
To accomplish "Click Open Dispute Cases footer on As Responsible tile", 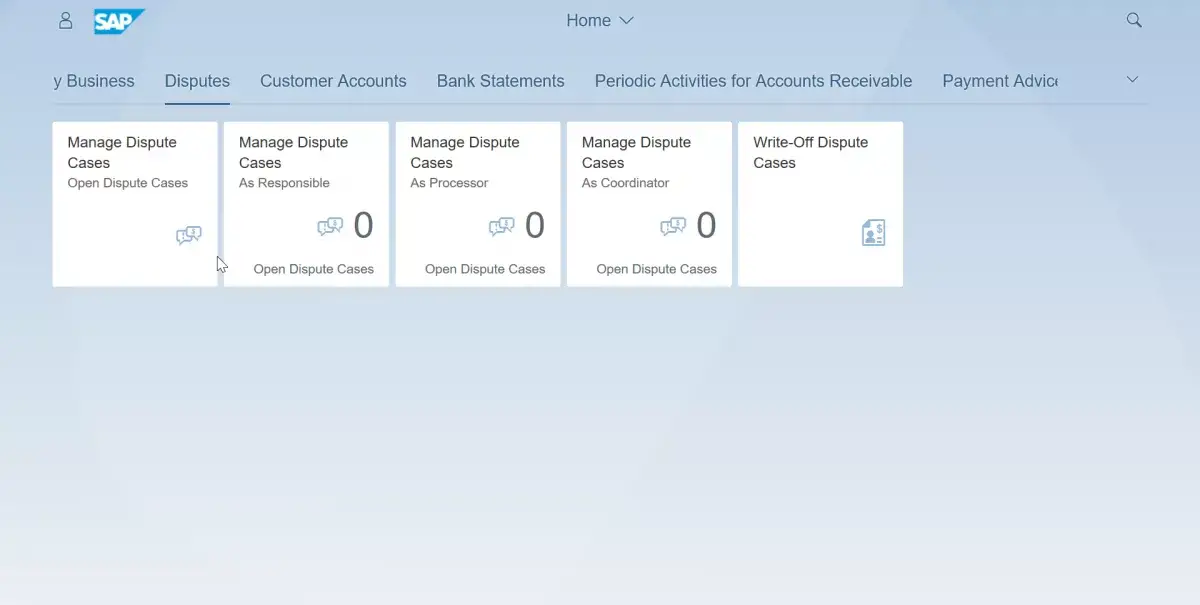I will pos(314,269).
